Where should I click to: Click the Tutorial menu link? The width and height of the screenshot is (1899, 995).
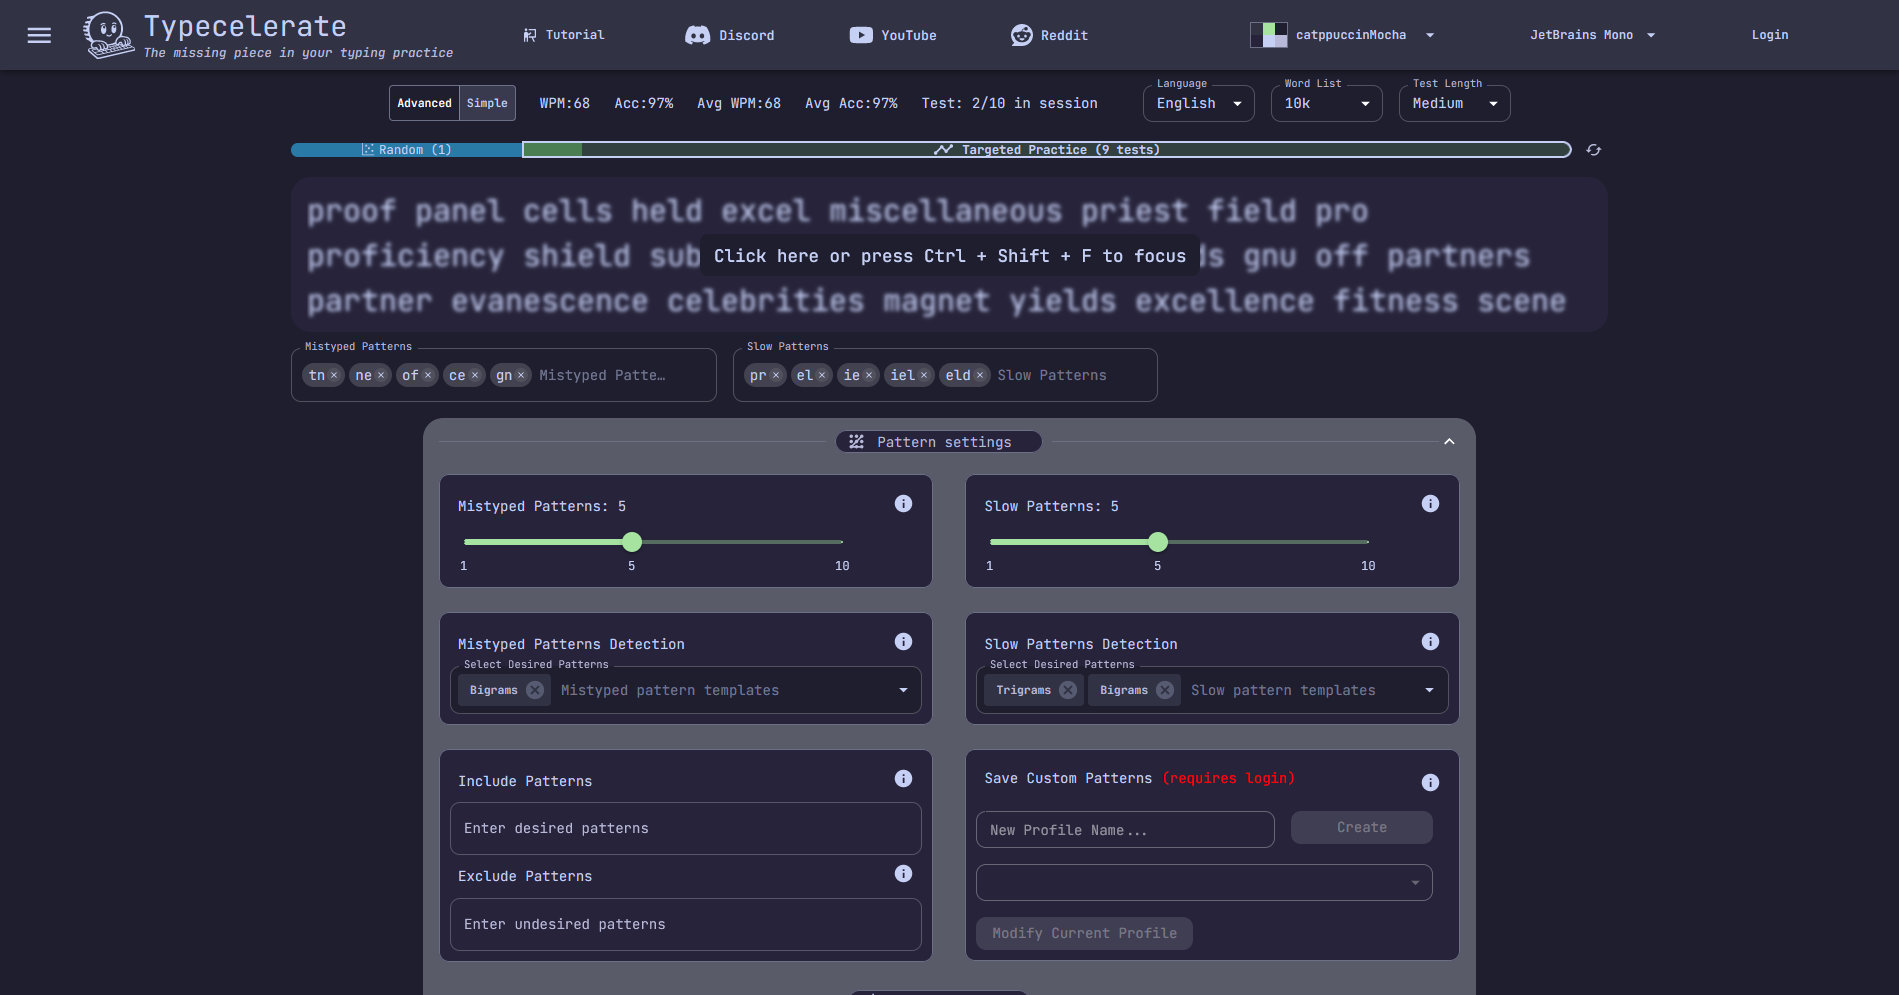coord(575,35)
